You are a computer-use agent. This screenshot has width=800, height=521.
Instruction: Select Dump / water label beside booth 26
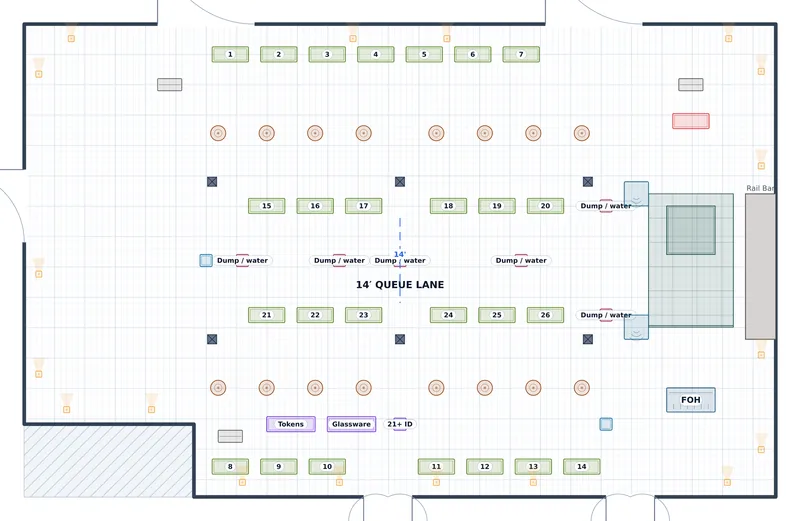606,315
